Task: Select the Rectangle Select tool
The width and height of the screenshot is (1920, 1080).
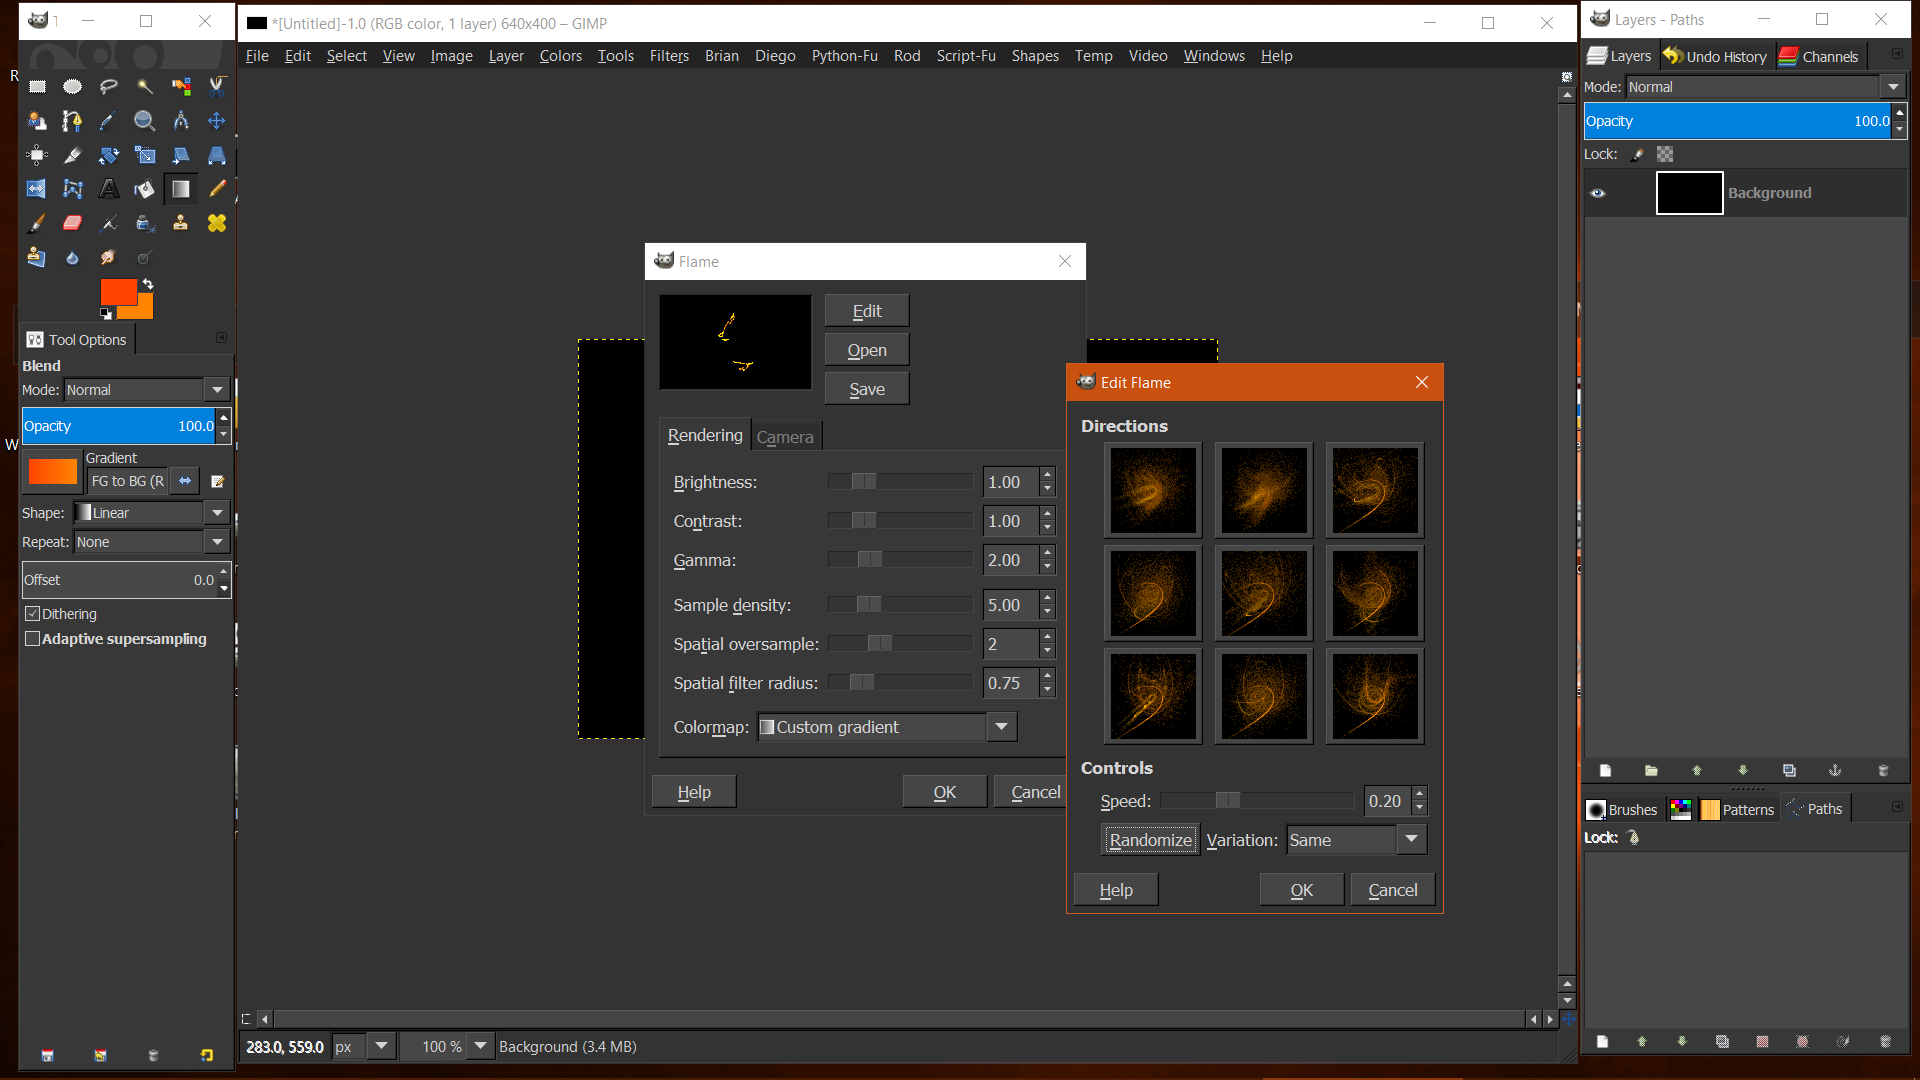Action: (x=37, y=87)
